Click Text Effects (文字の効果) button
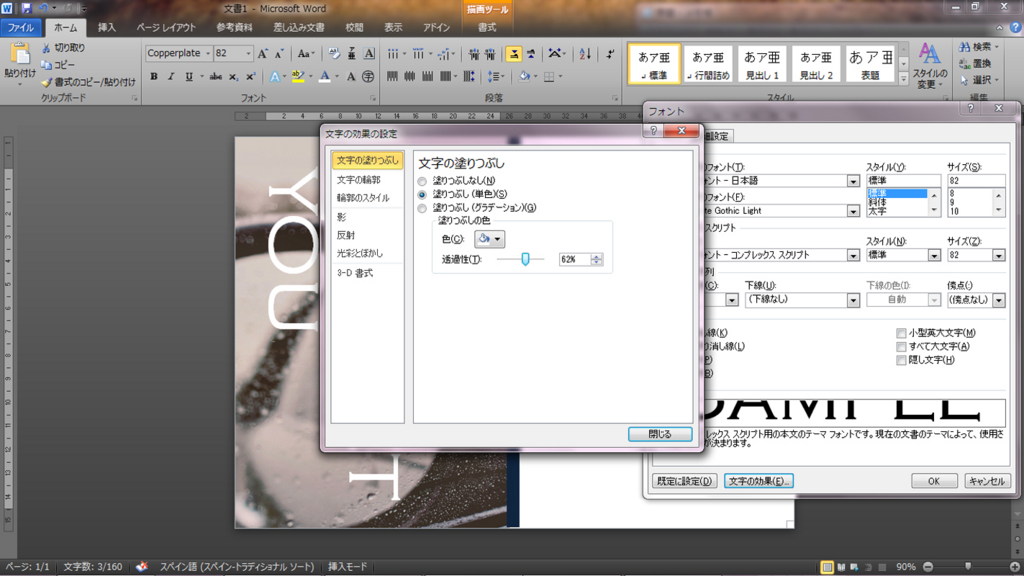Viewport: 1024px width, 576px height. coord(758,481)
